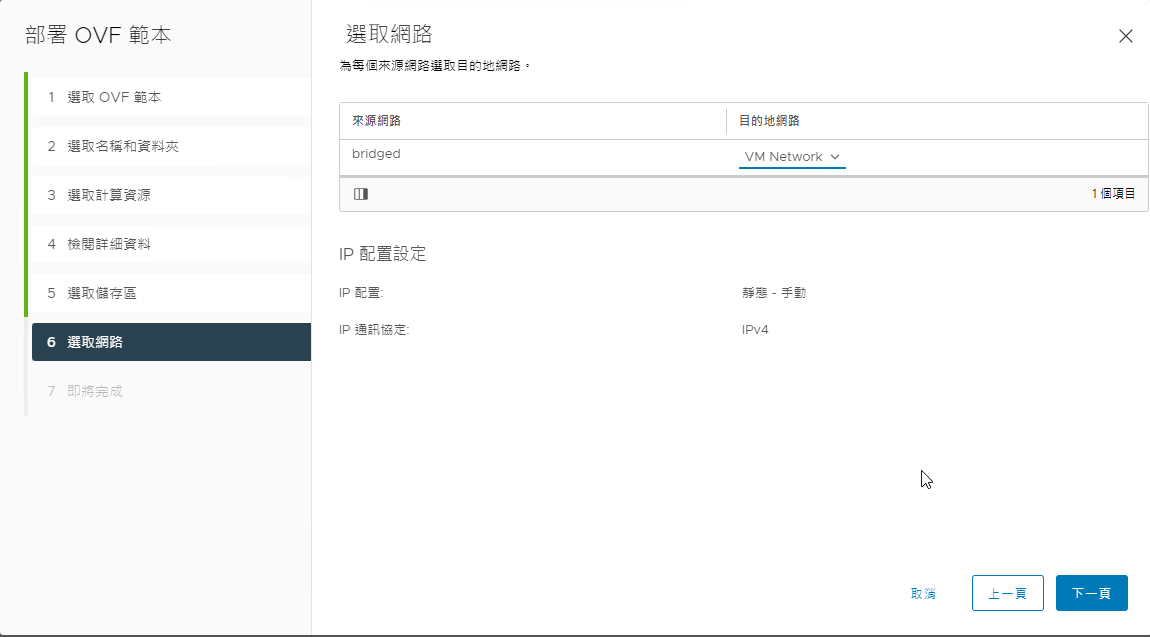
Task: Click the IP 配置 label
Action: 361,293
